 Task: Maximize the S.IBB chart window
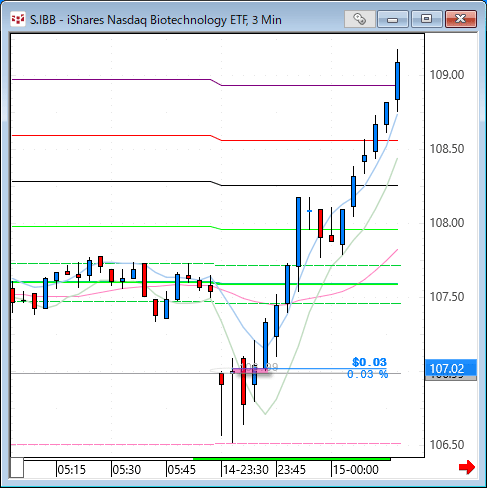(x=426, y=19)
